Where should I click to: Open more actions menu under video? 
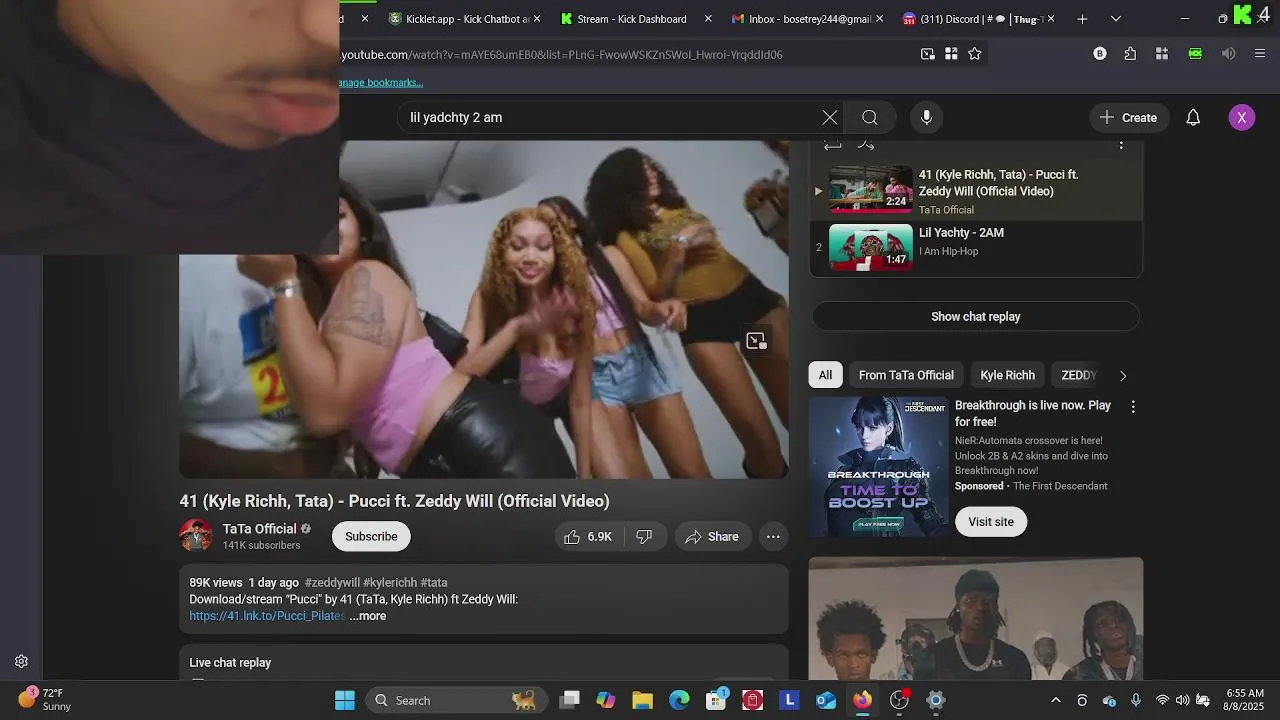coord(773,537)
